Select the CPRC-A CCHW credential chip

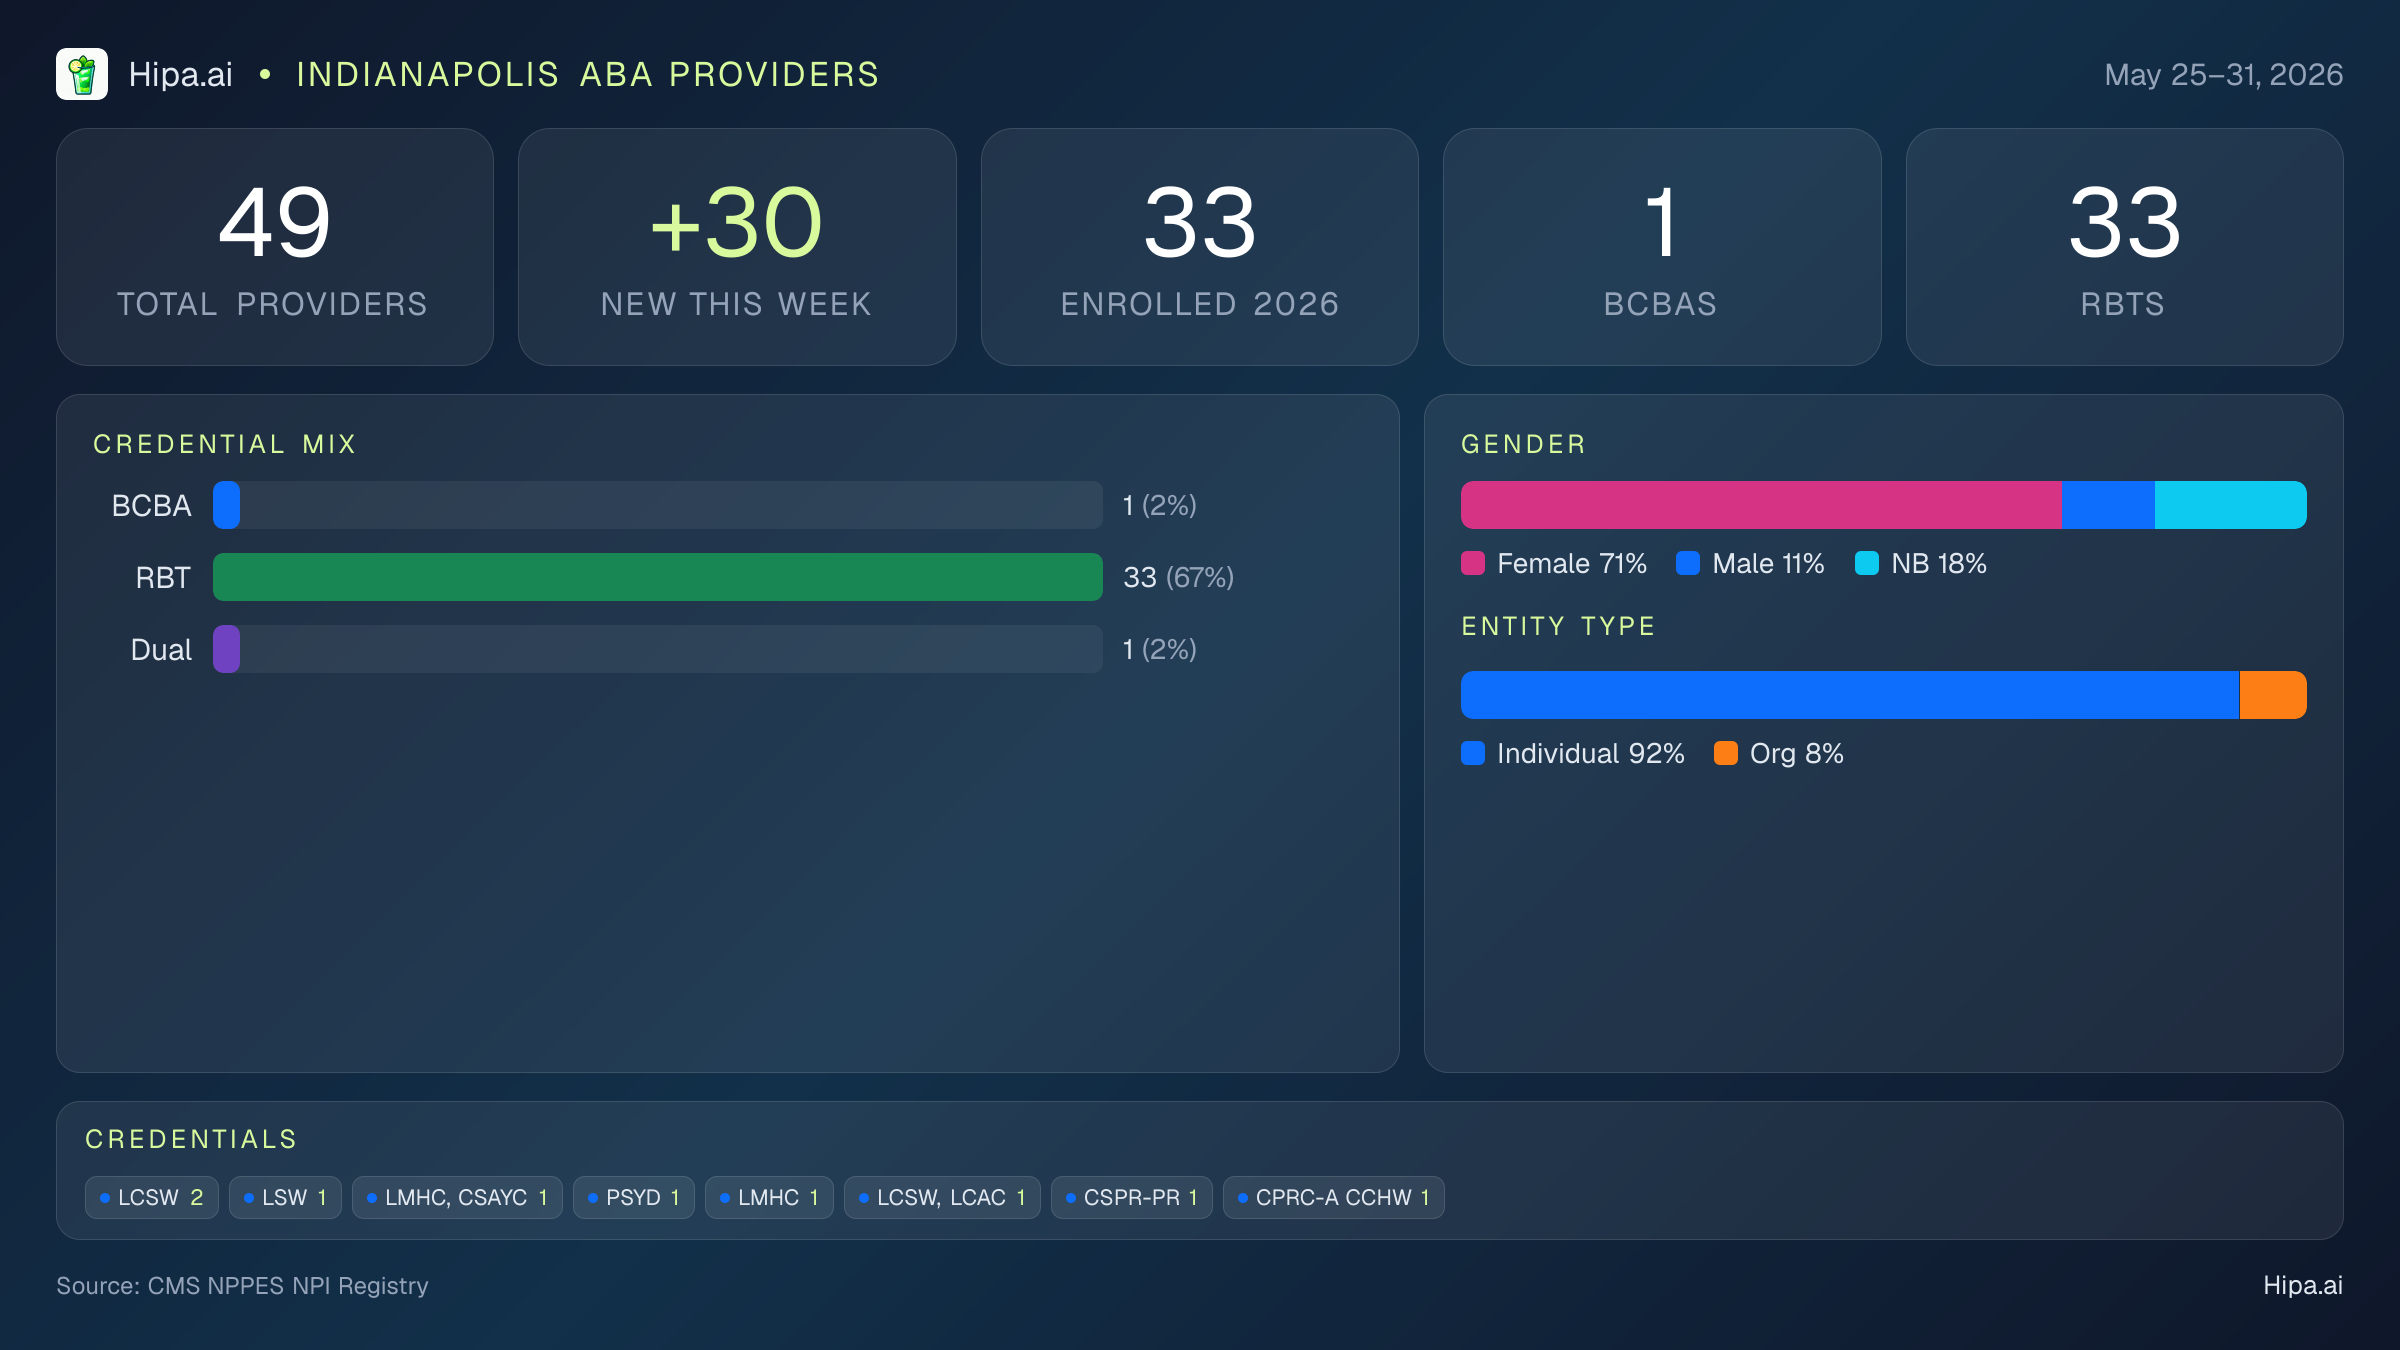pos(1334,1197)
